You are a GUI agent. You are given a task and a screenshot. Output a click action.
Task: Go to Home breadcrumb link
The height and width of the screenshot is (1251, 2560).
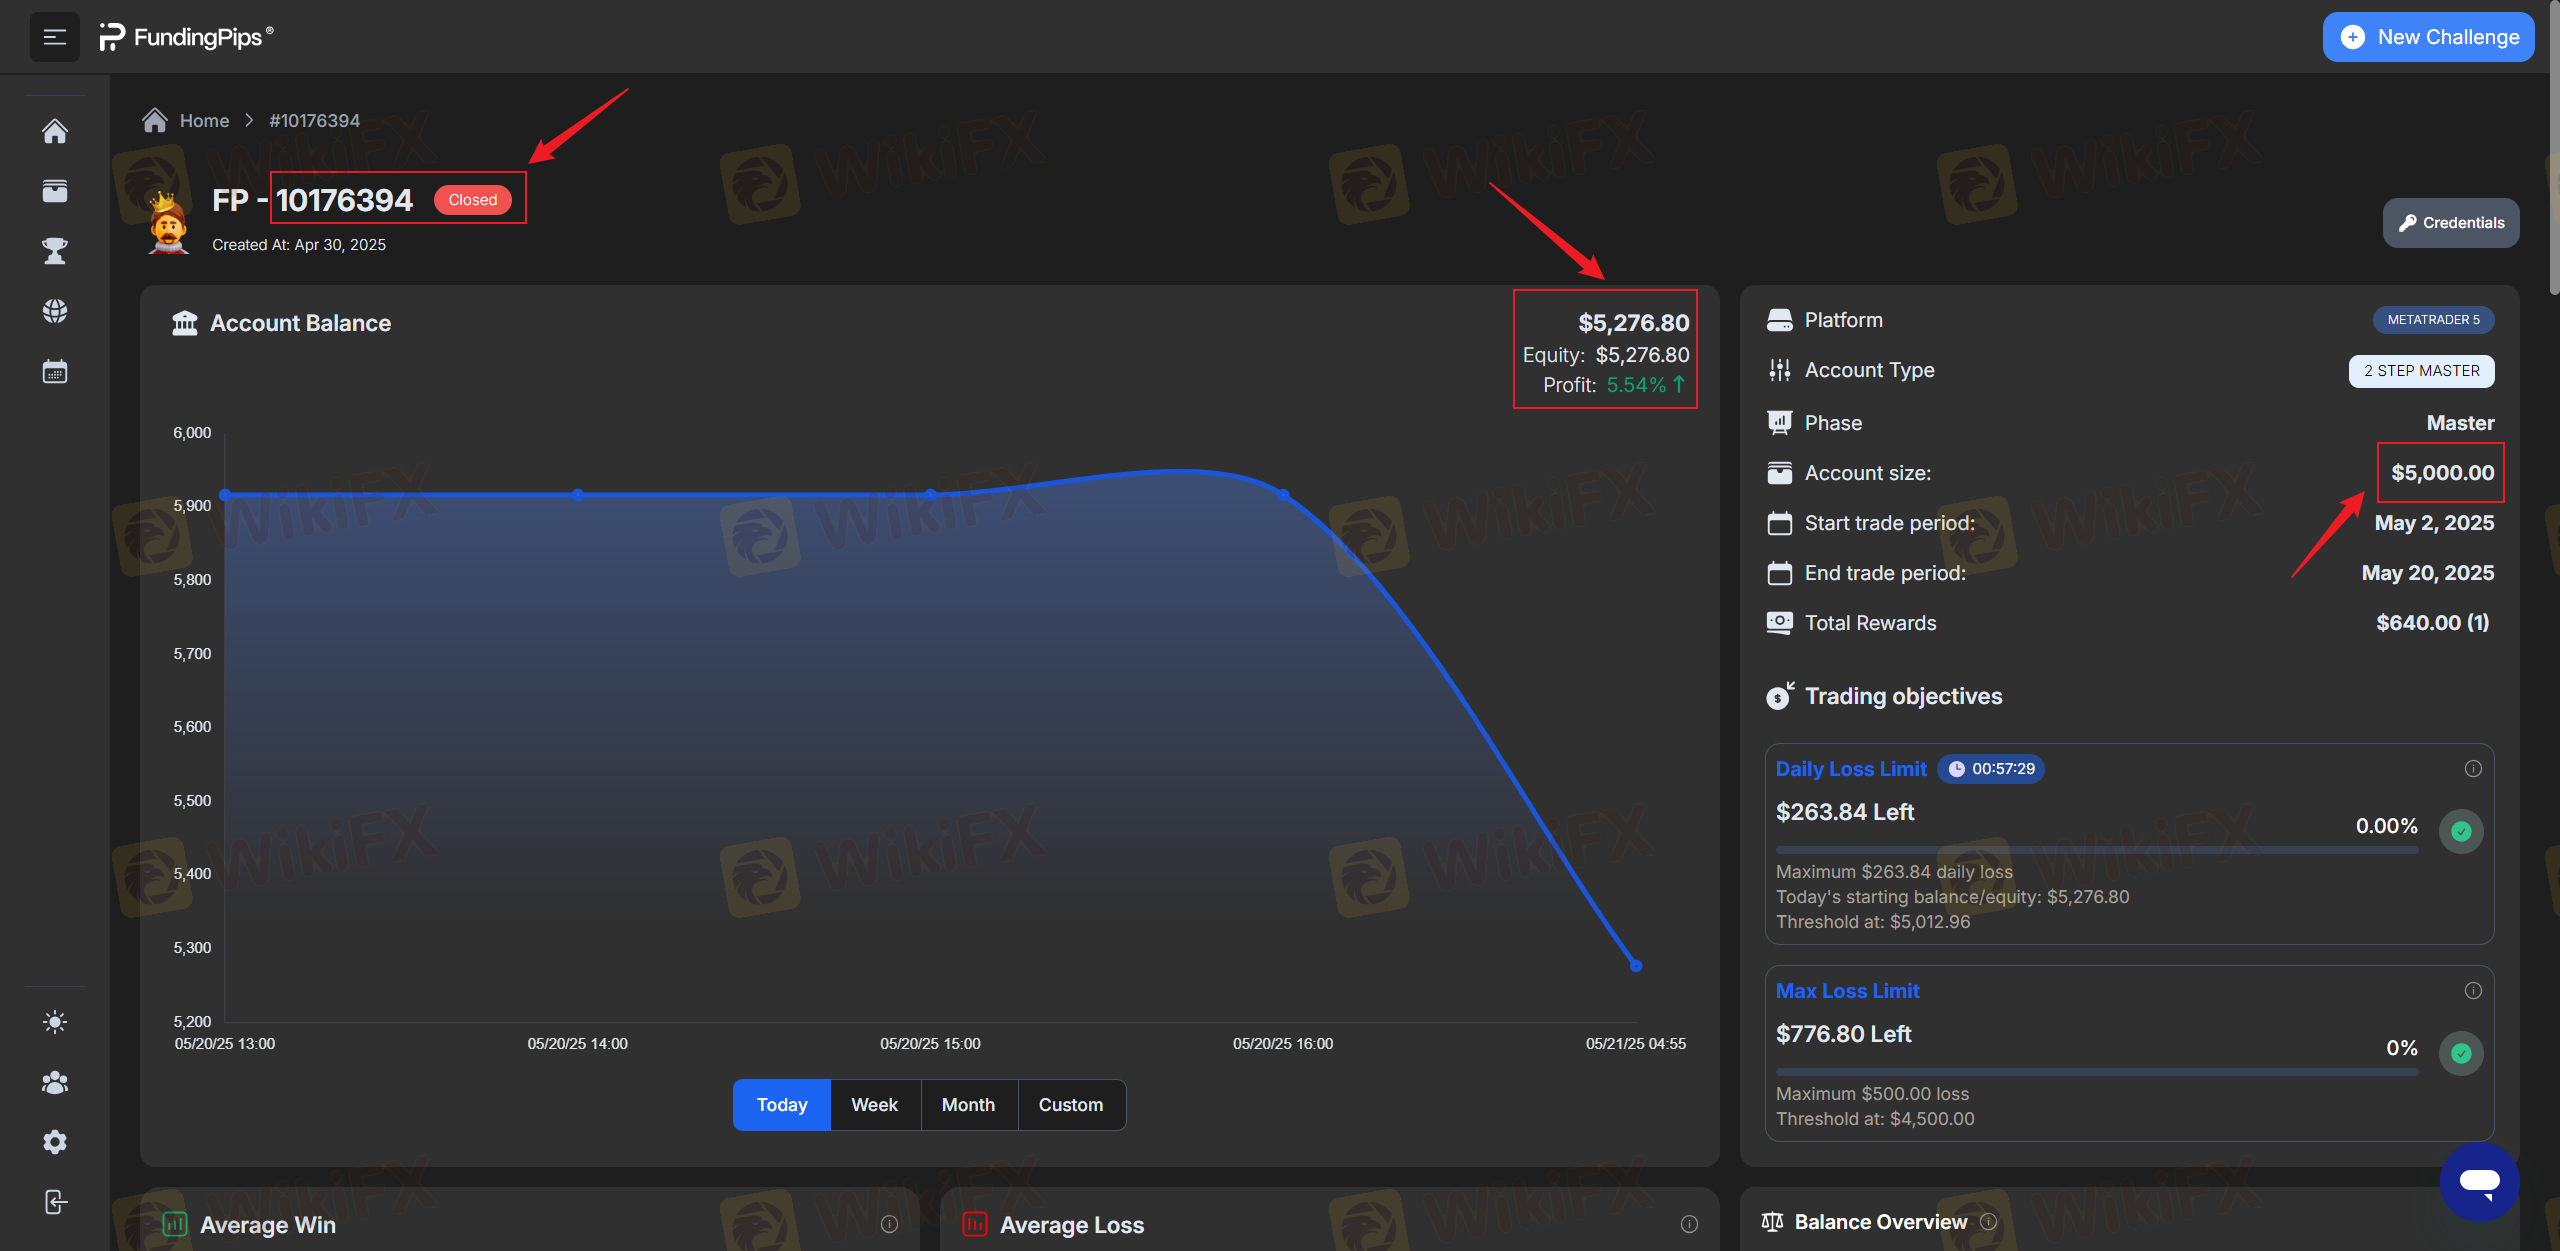pyautogui.click(x=204, y=121)
